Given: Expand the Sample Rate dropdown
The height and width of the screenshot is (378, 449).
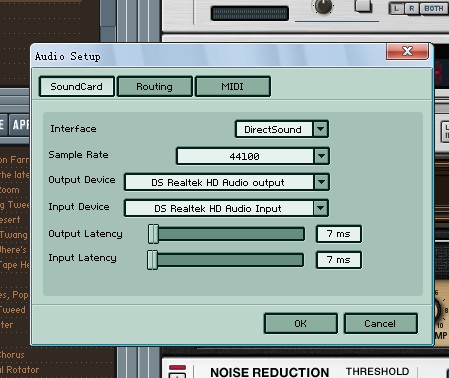Looking at the screenshot, I should [321, 156].
